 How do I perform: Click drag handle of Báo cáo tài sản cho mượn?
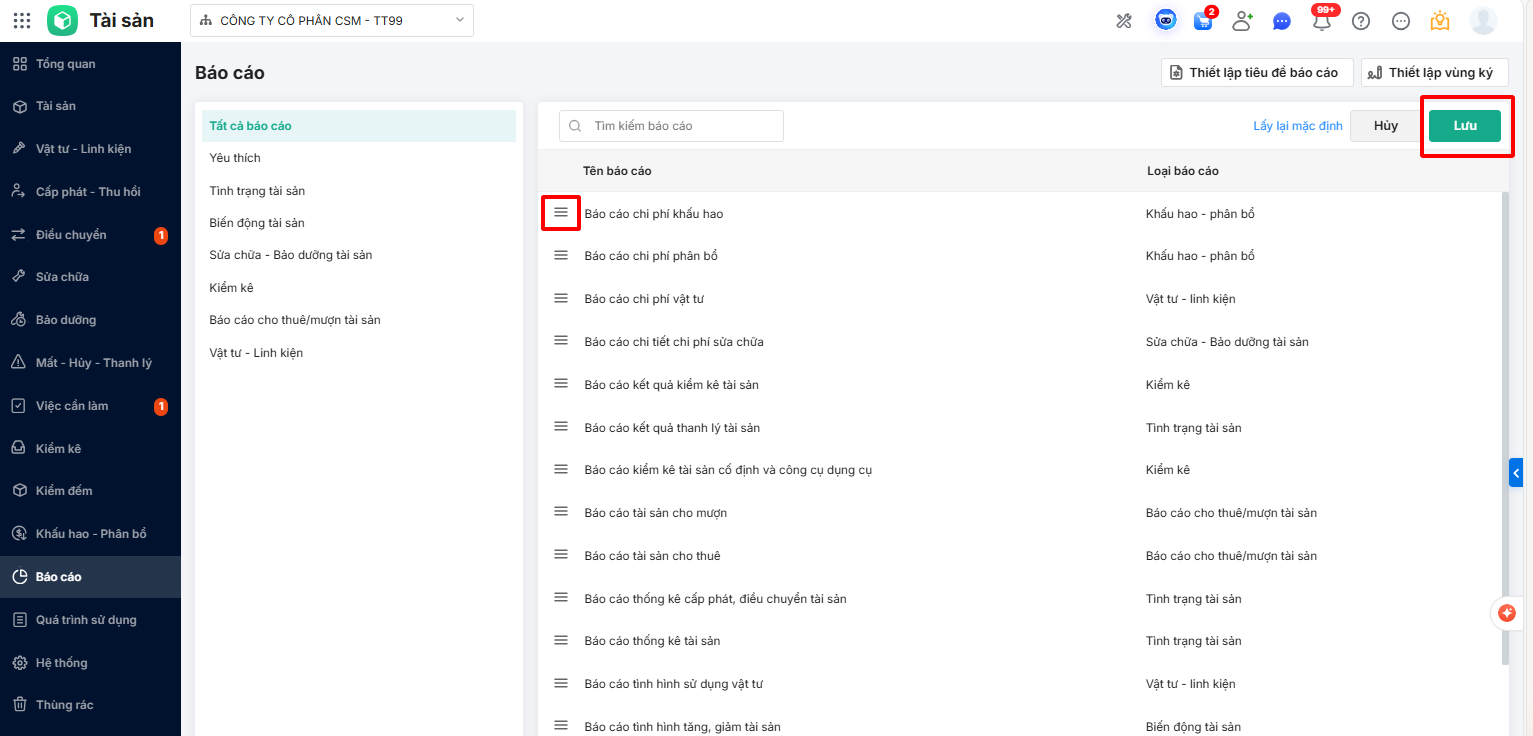pyautogui.click(x=561, y=512)
